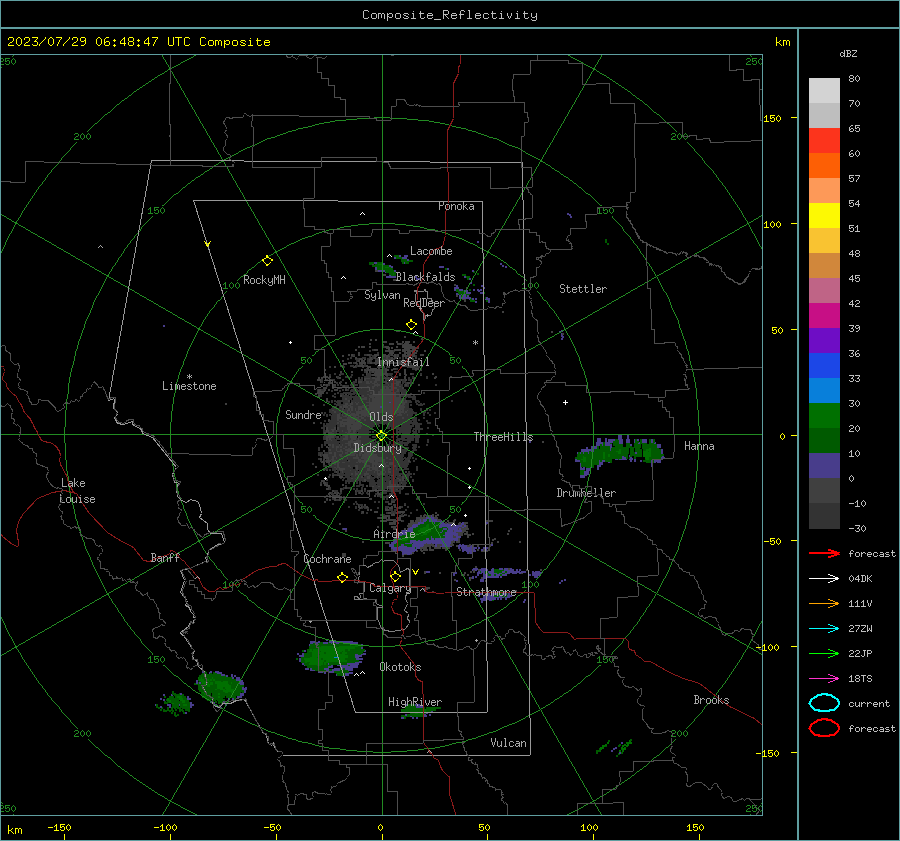Viewport: 900px width, 841px height.
Task: Click the yellow diamond marker below Cochrane
Action: point(342,577)
